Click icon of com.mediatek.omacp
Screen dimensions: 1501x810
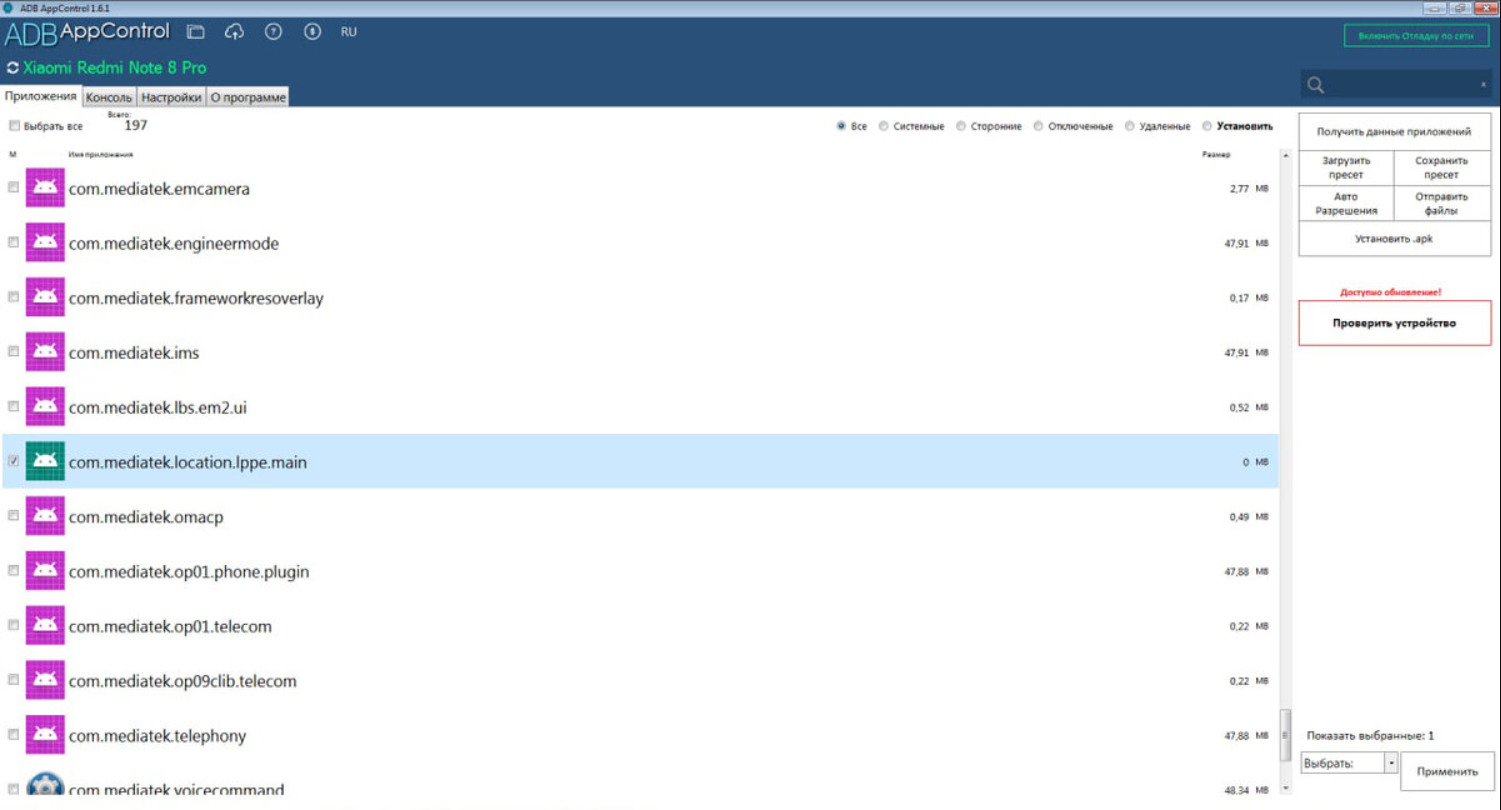pyautogui.click(x=45, y=516)
